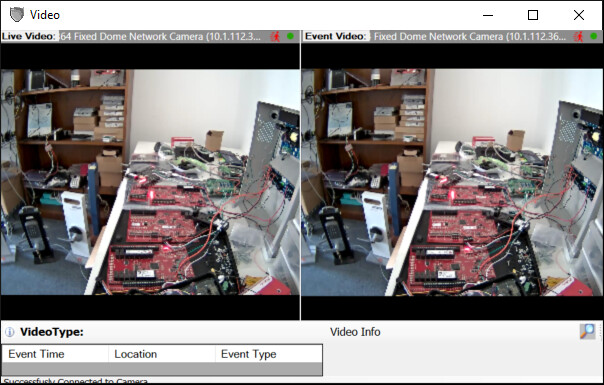Screen dimensions: 604x385
Task: Click the Live Video green status indicator
Action: point(290,36)
